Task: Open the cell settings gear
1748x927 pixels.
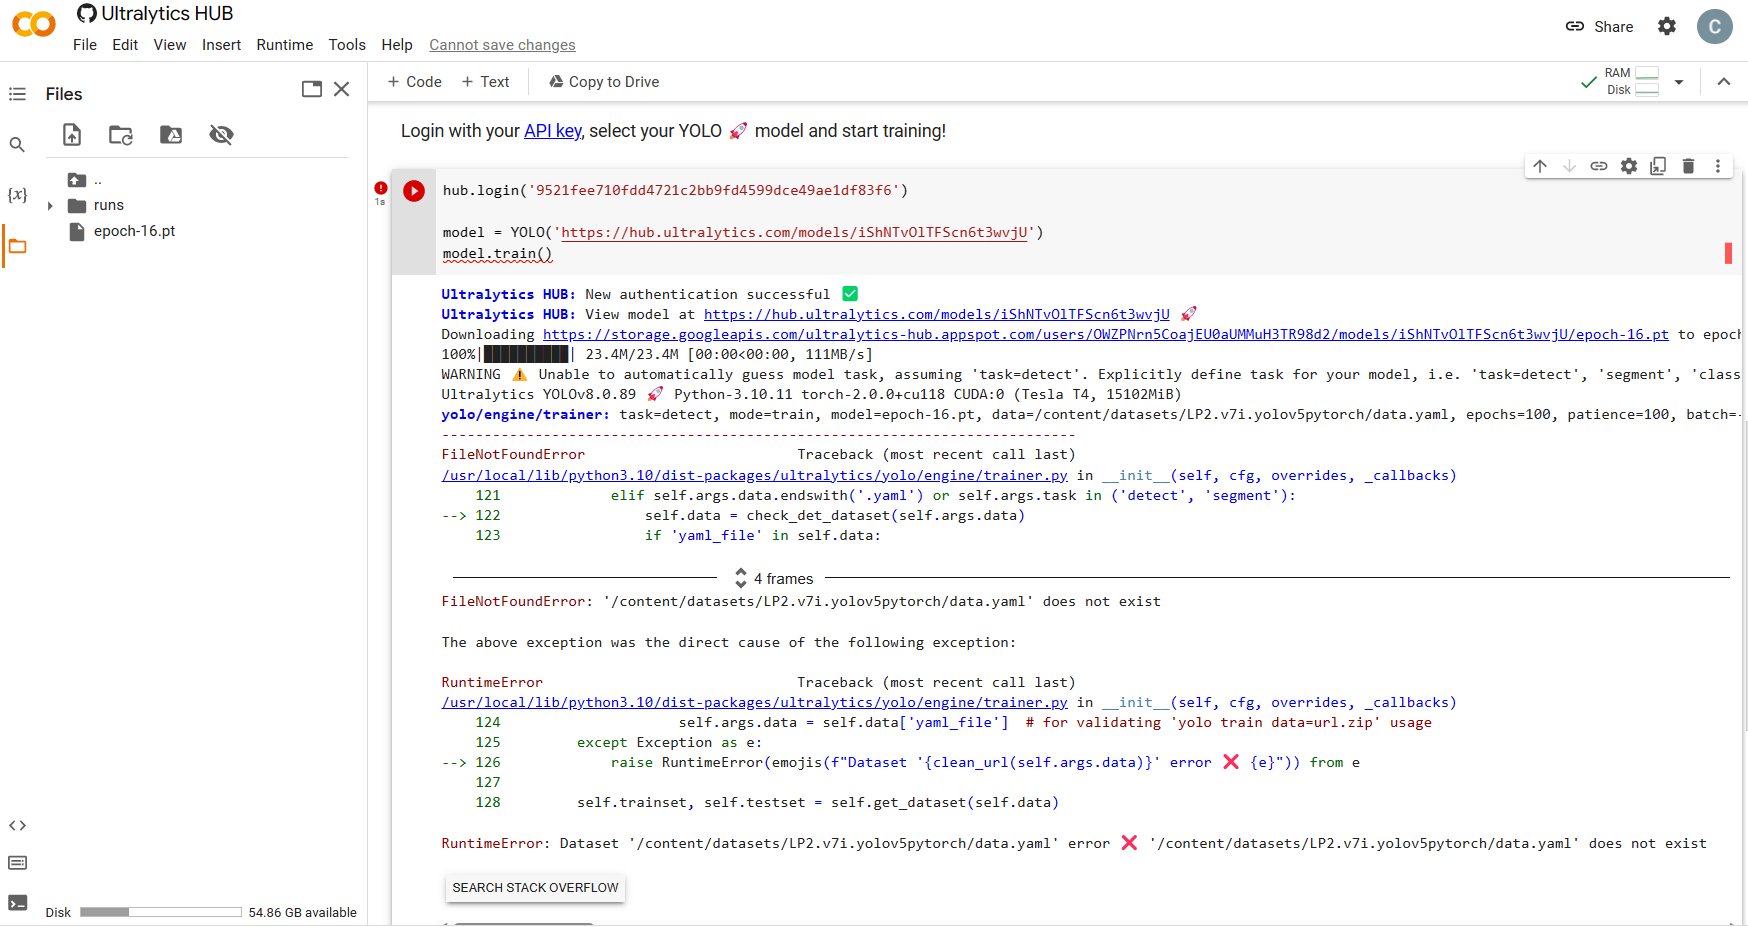Action: 1629,165
